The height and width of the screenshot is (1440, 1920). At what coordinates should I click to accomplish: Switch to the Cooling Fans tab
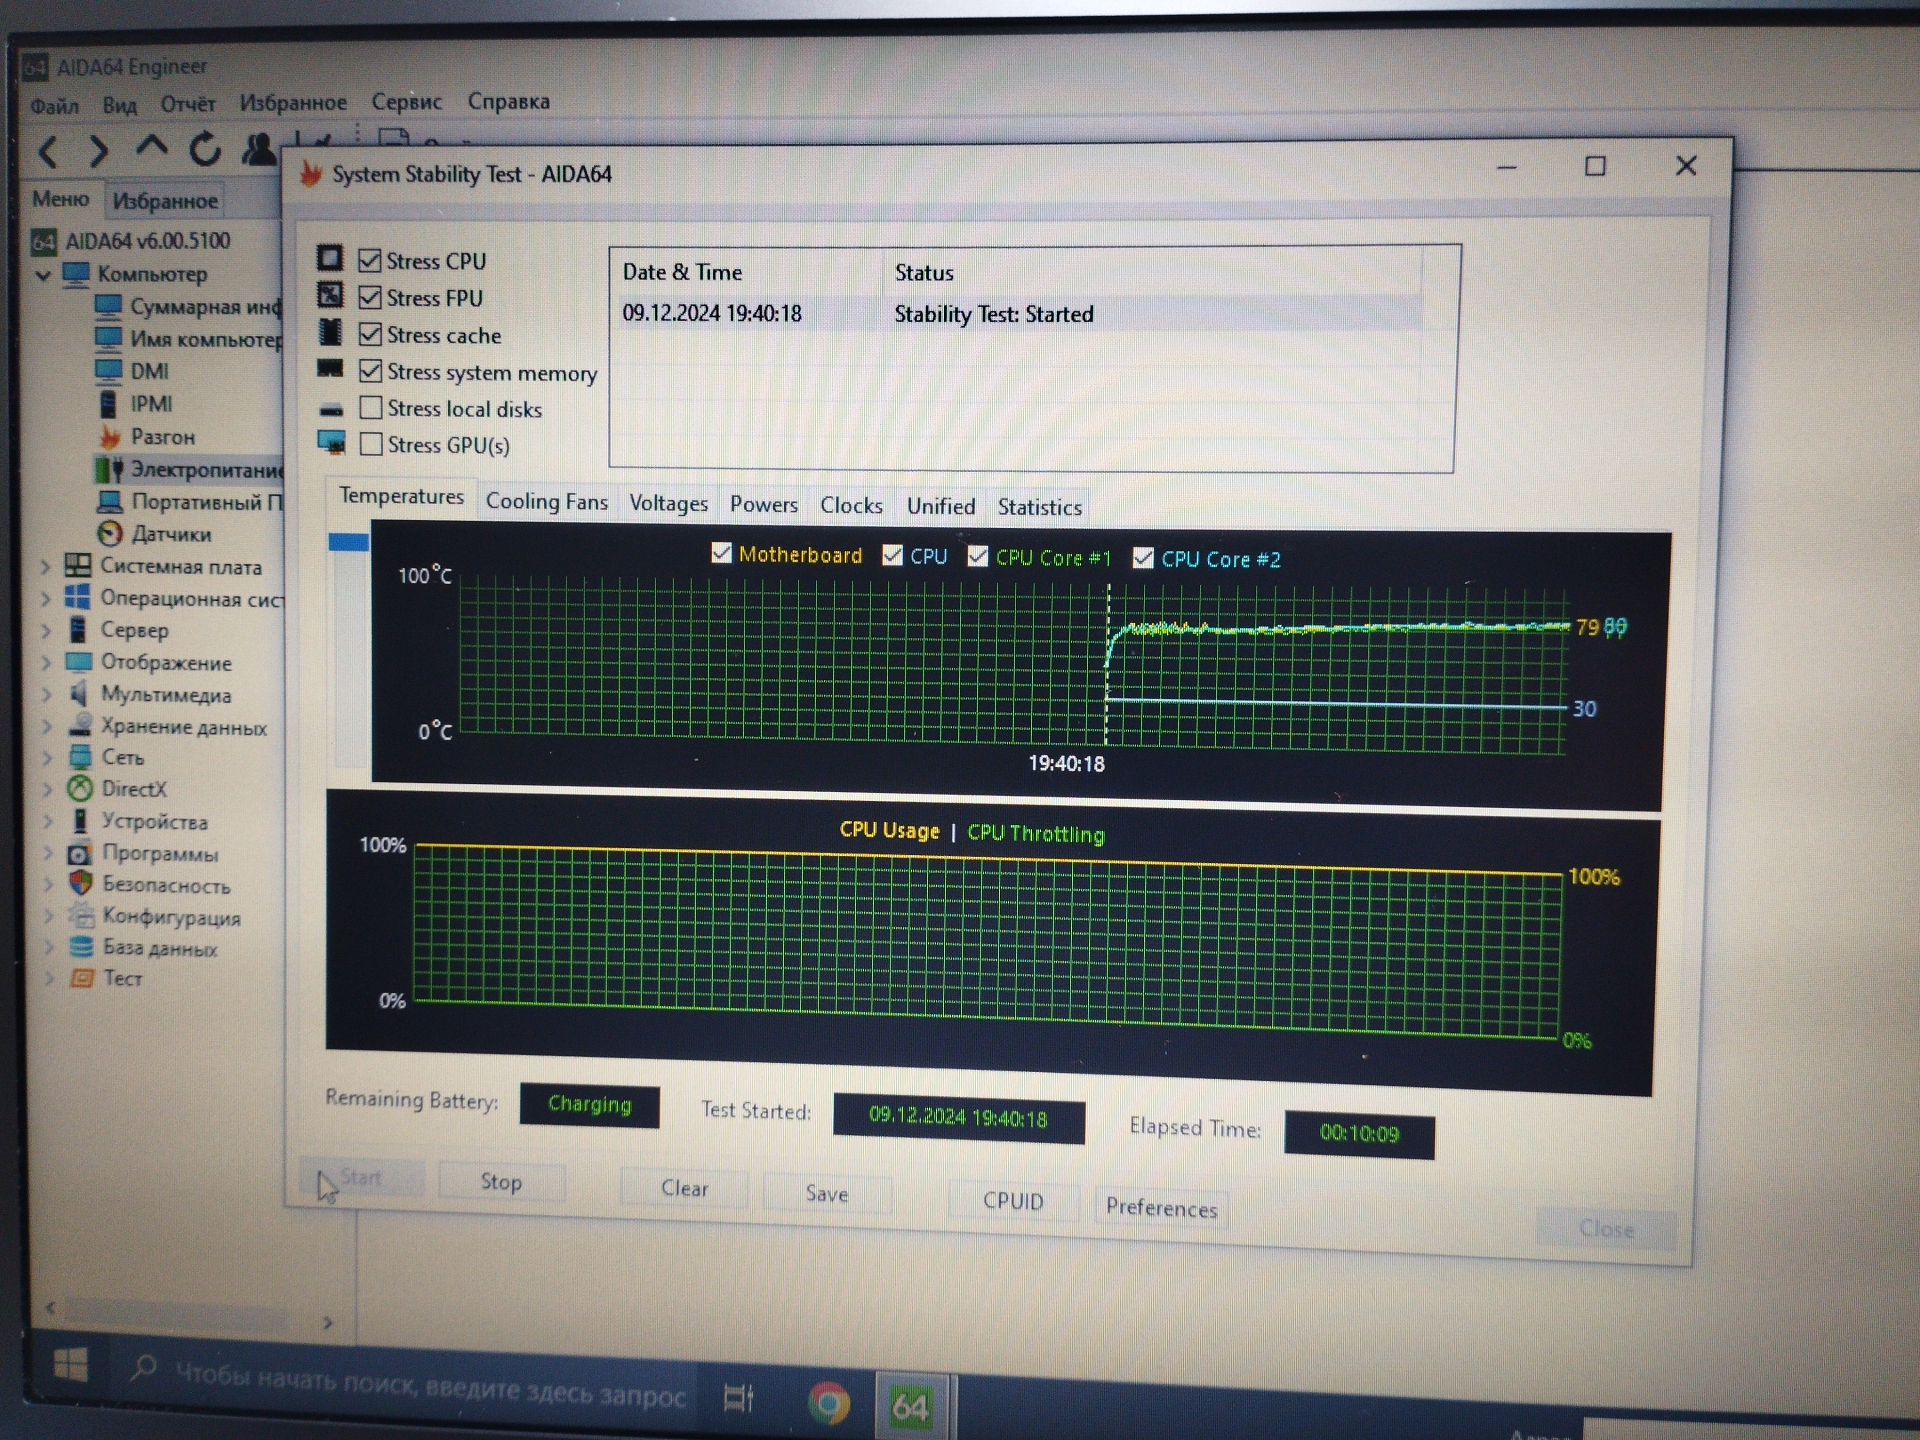pyautogui.click(x=546, y=501)
